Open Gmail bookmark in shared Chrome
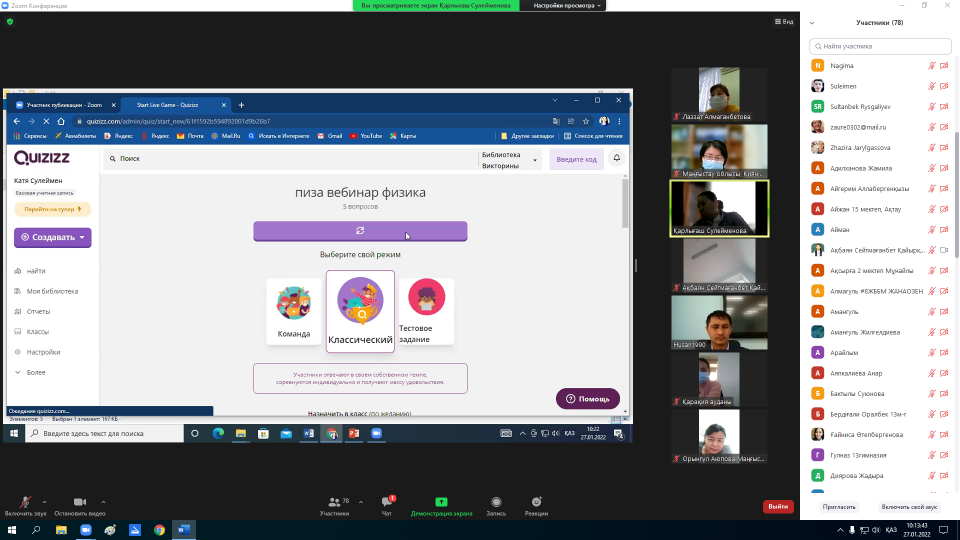Screen dimensions: 960x540 coord(330,136)
